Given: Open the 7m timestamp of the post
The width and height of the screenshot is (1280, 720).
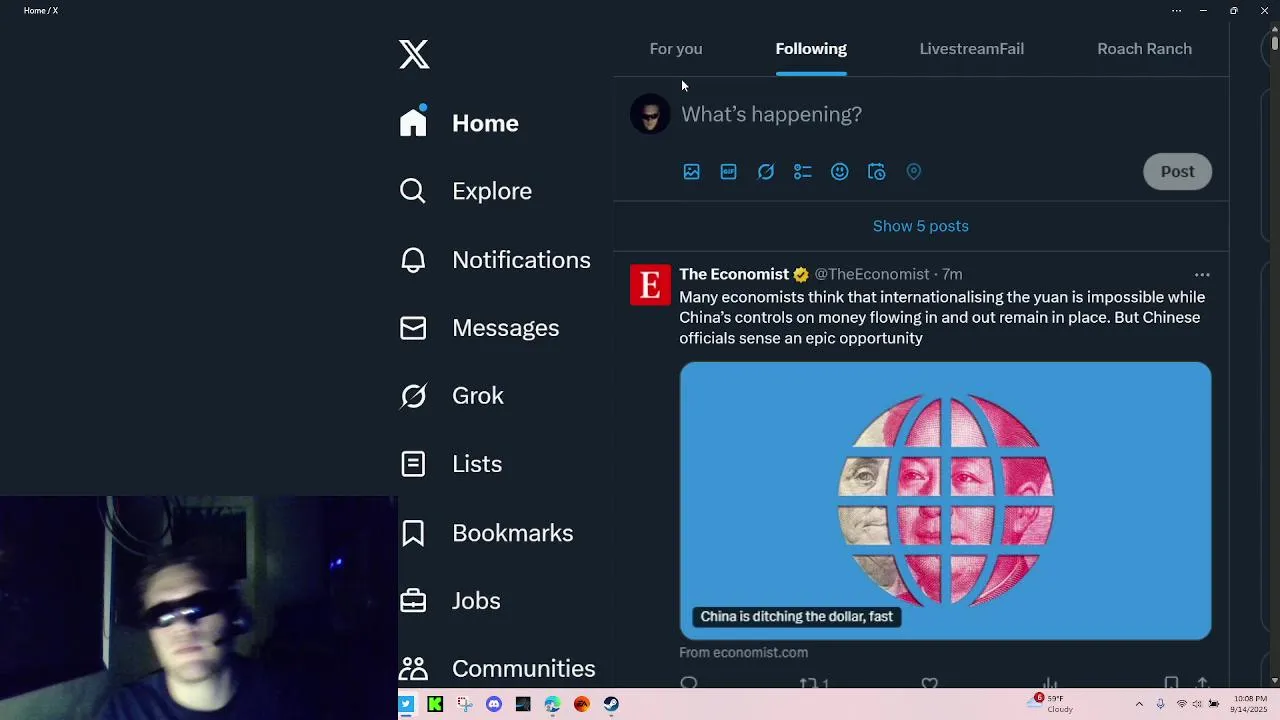Looking at the screenshot, I should [x=952, y=274].
